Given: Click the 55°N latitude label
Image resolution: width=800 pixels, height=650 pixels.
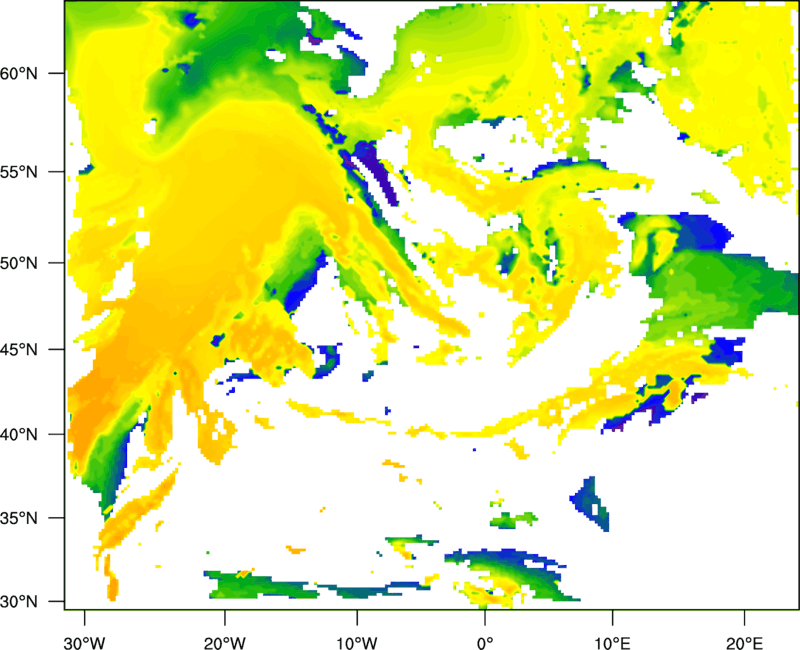Looking at the screenshot, I should pyautogui.click(x=19, y=172).
